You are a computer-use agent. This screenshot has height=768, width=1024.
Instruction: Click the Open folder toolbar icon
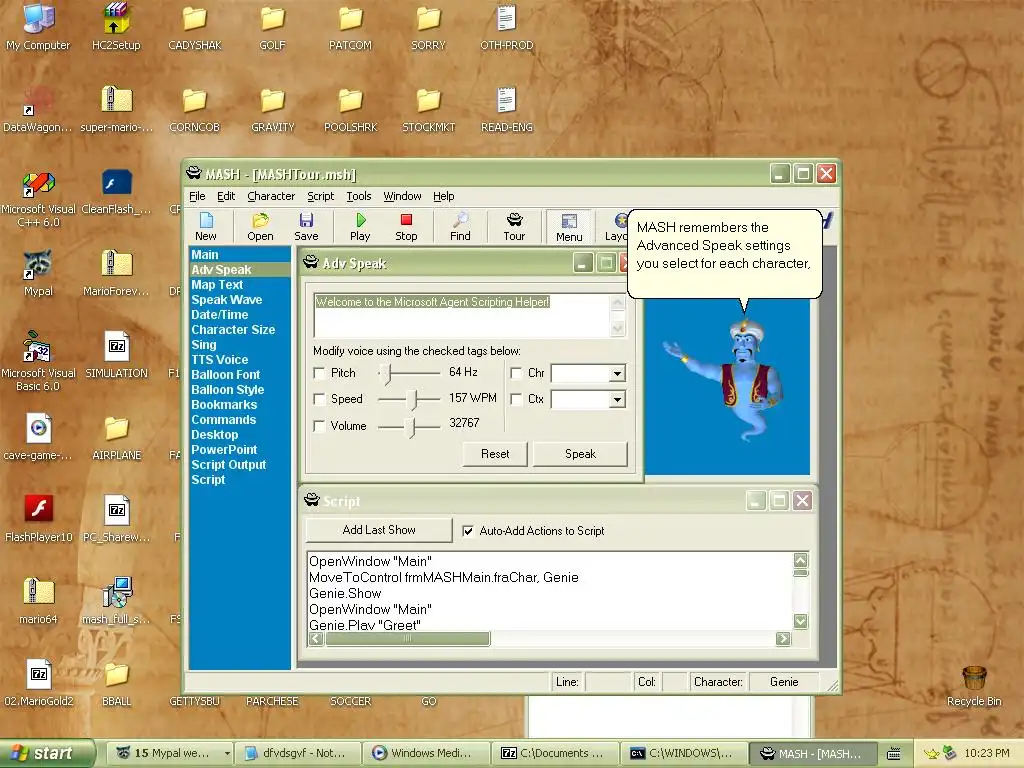[x=261, y=227]
